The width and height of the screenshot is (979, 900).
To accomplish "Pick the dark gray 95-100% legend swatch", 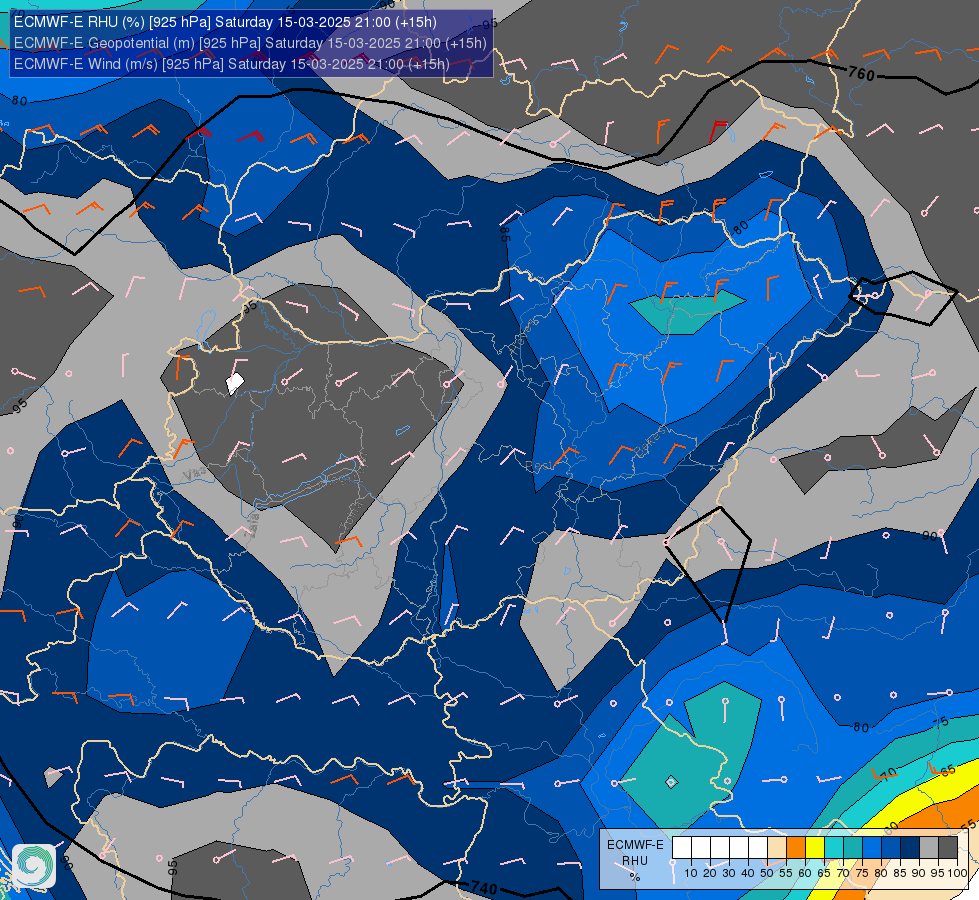I will pos(948,848).
